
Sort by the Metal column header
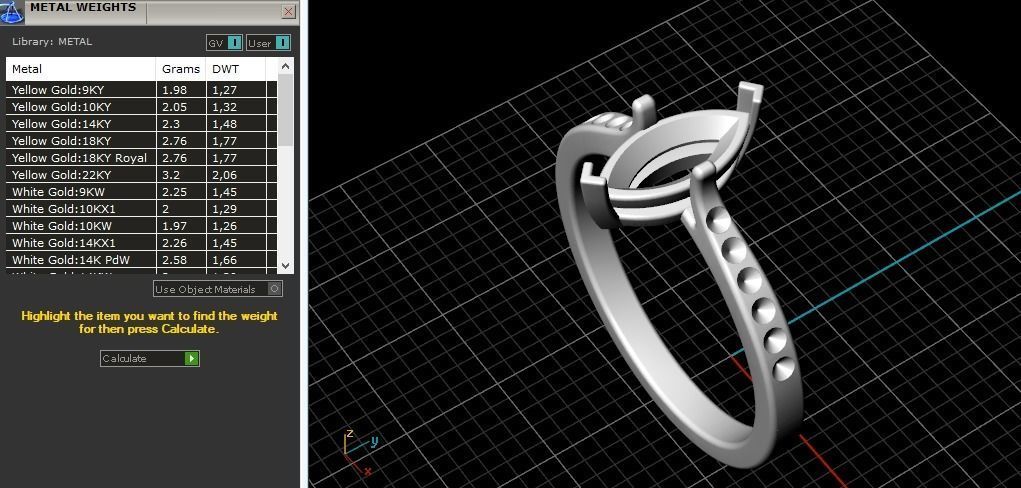click(81, 69)
